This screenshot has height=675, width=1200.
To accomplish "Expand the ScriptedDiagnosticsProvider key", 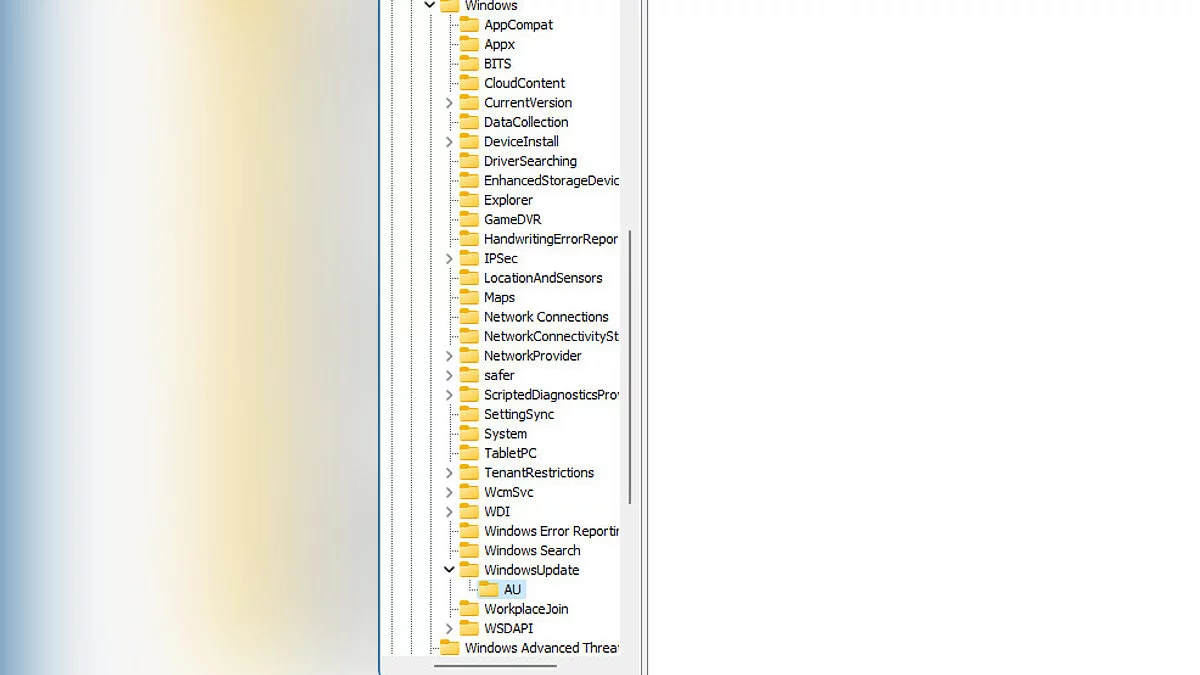I will [449, 395].
